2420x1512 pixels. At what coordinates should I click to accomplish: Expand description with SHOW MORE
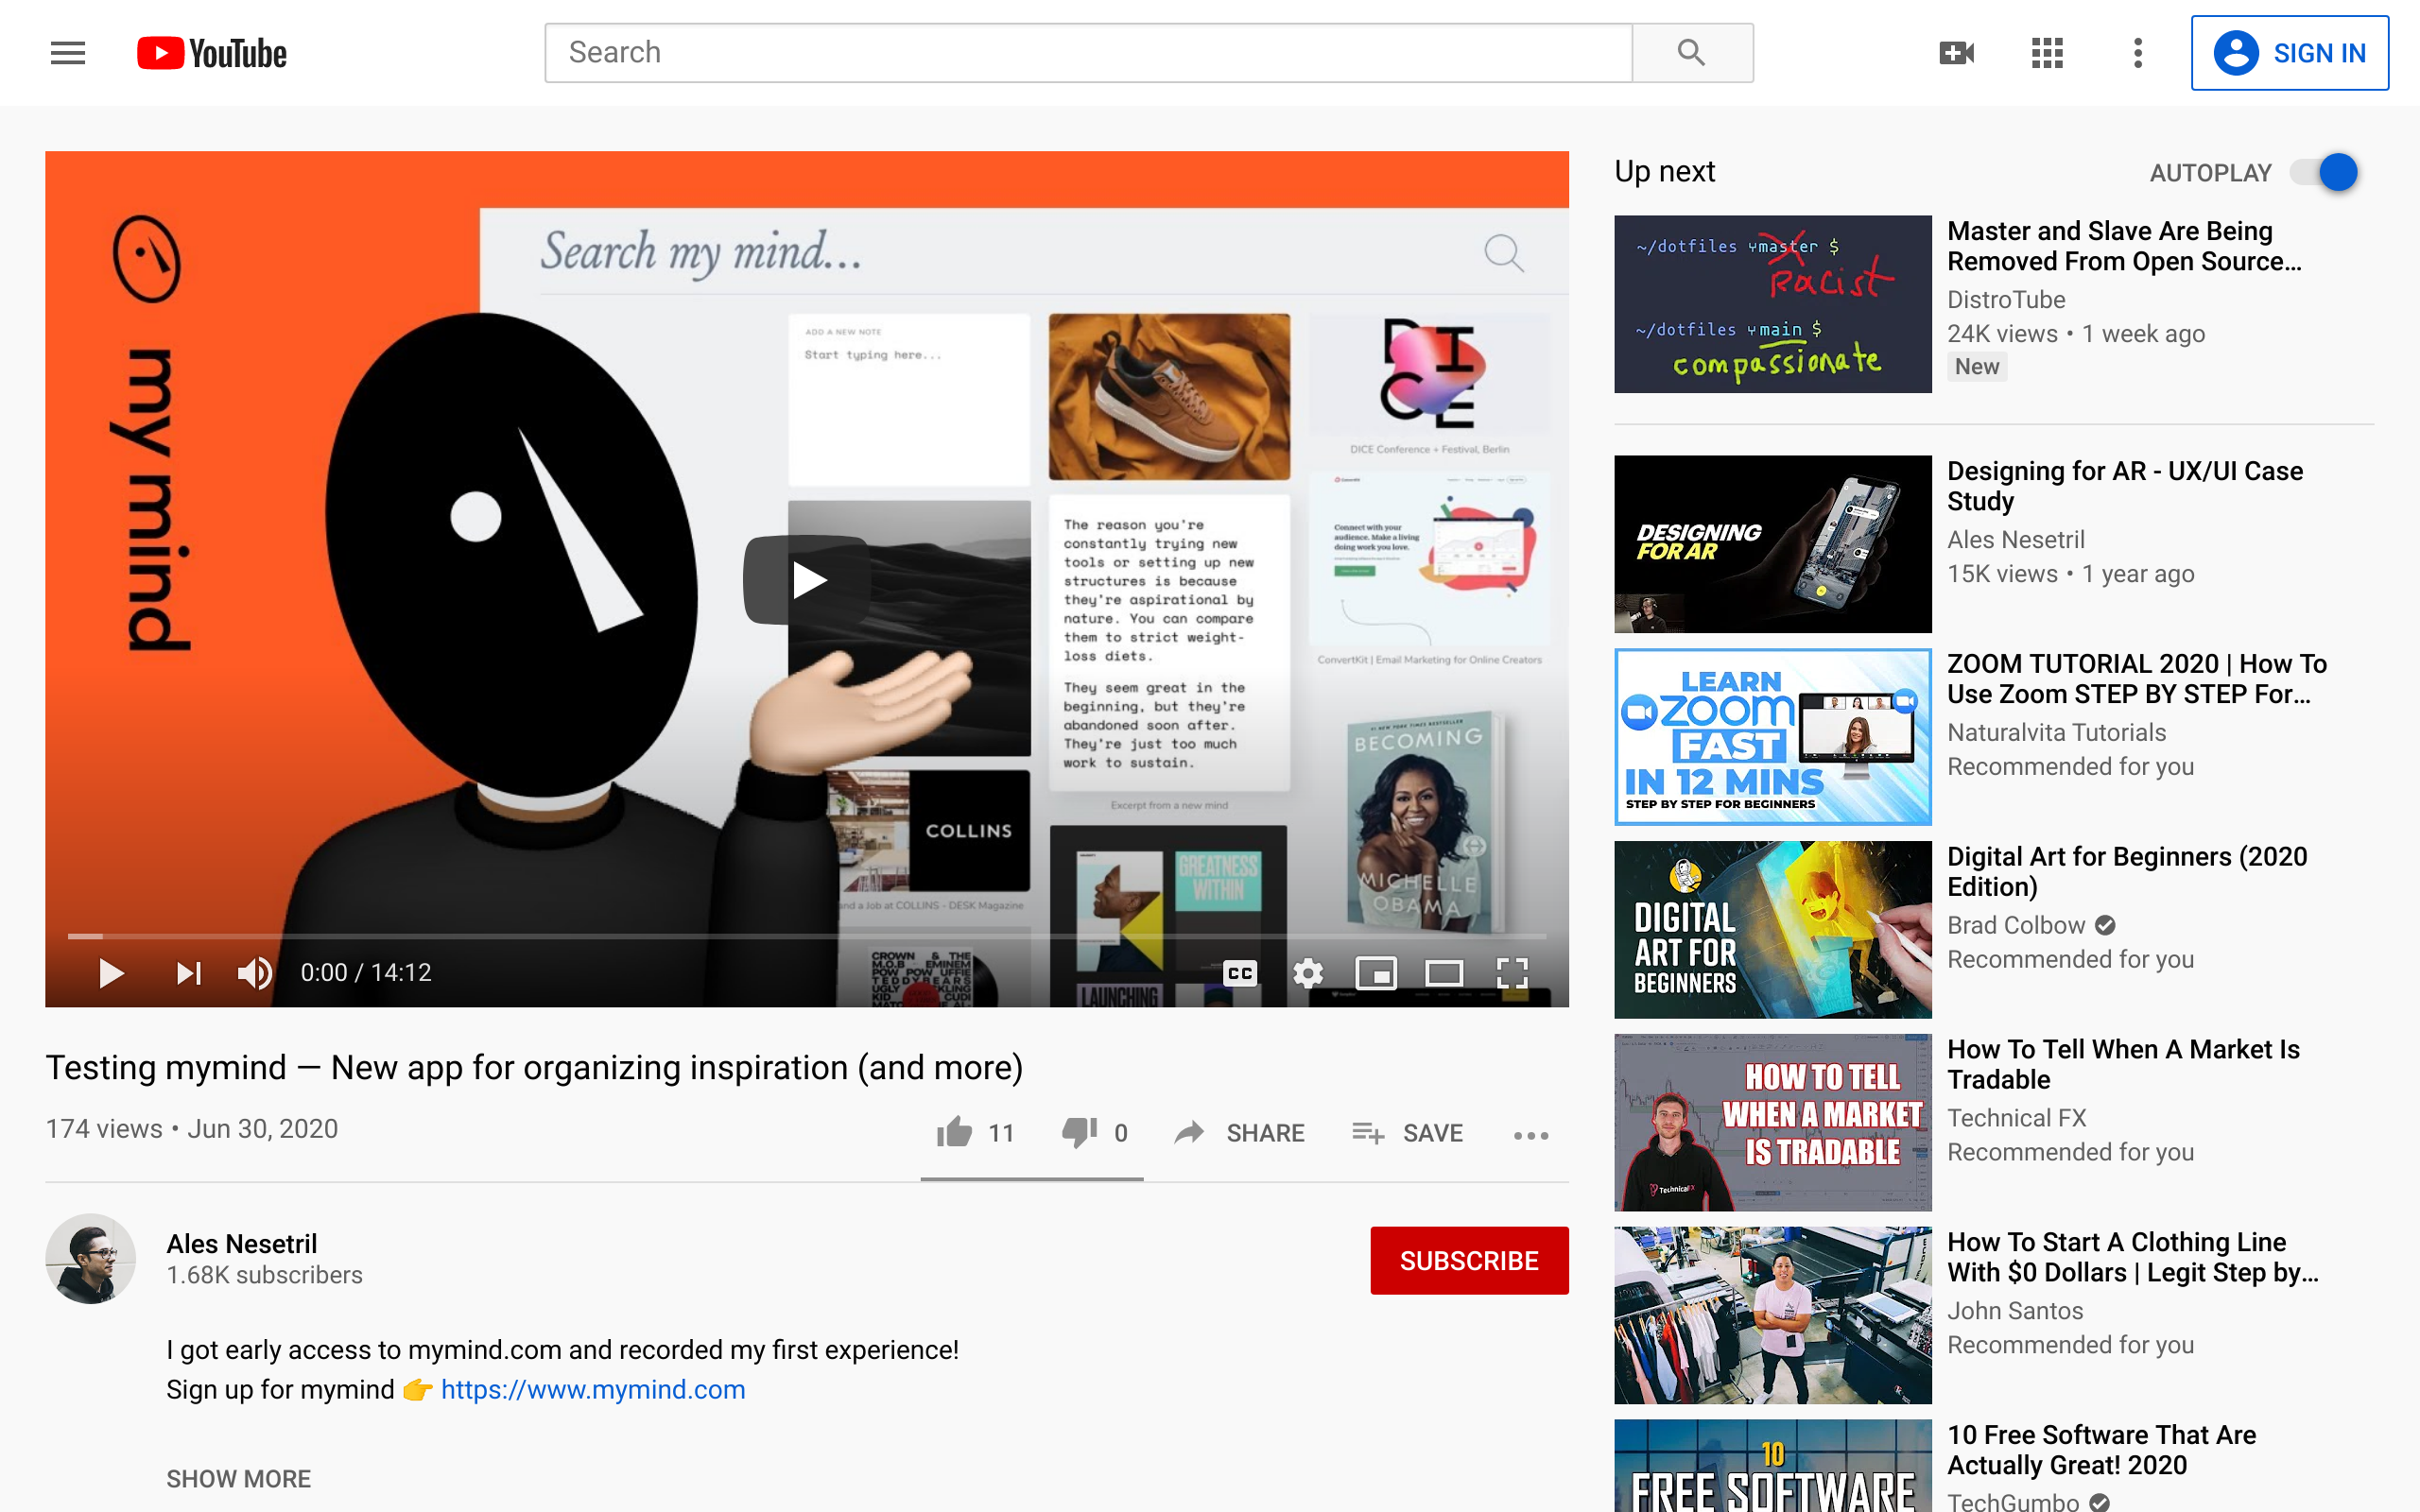pos(239,1479)
